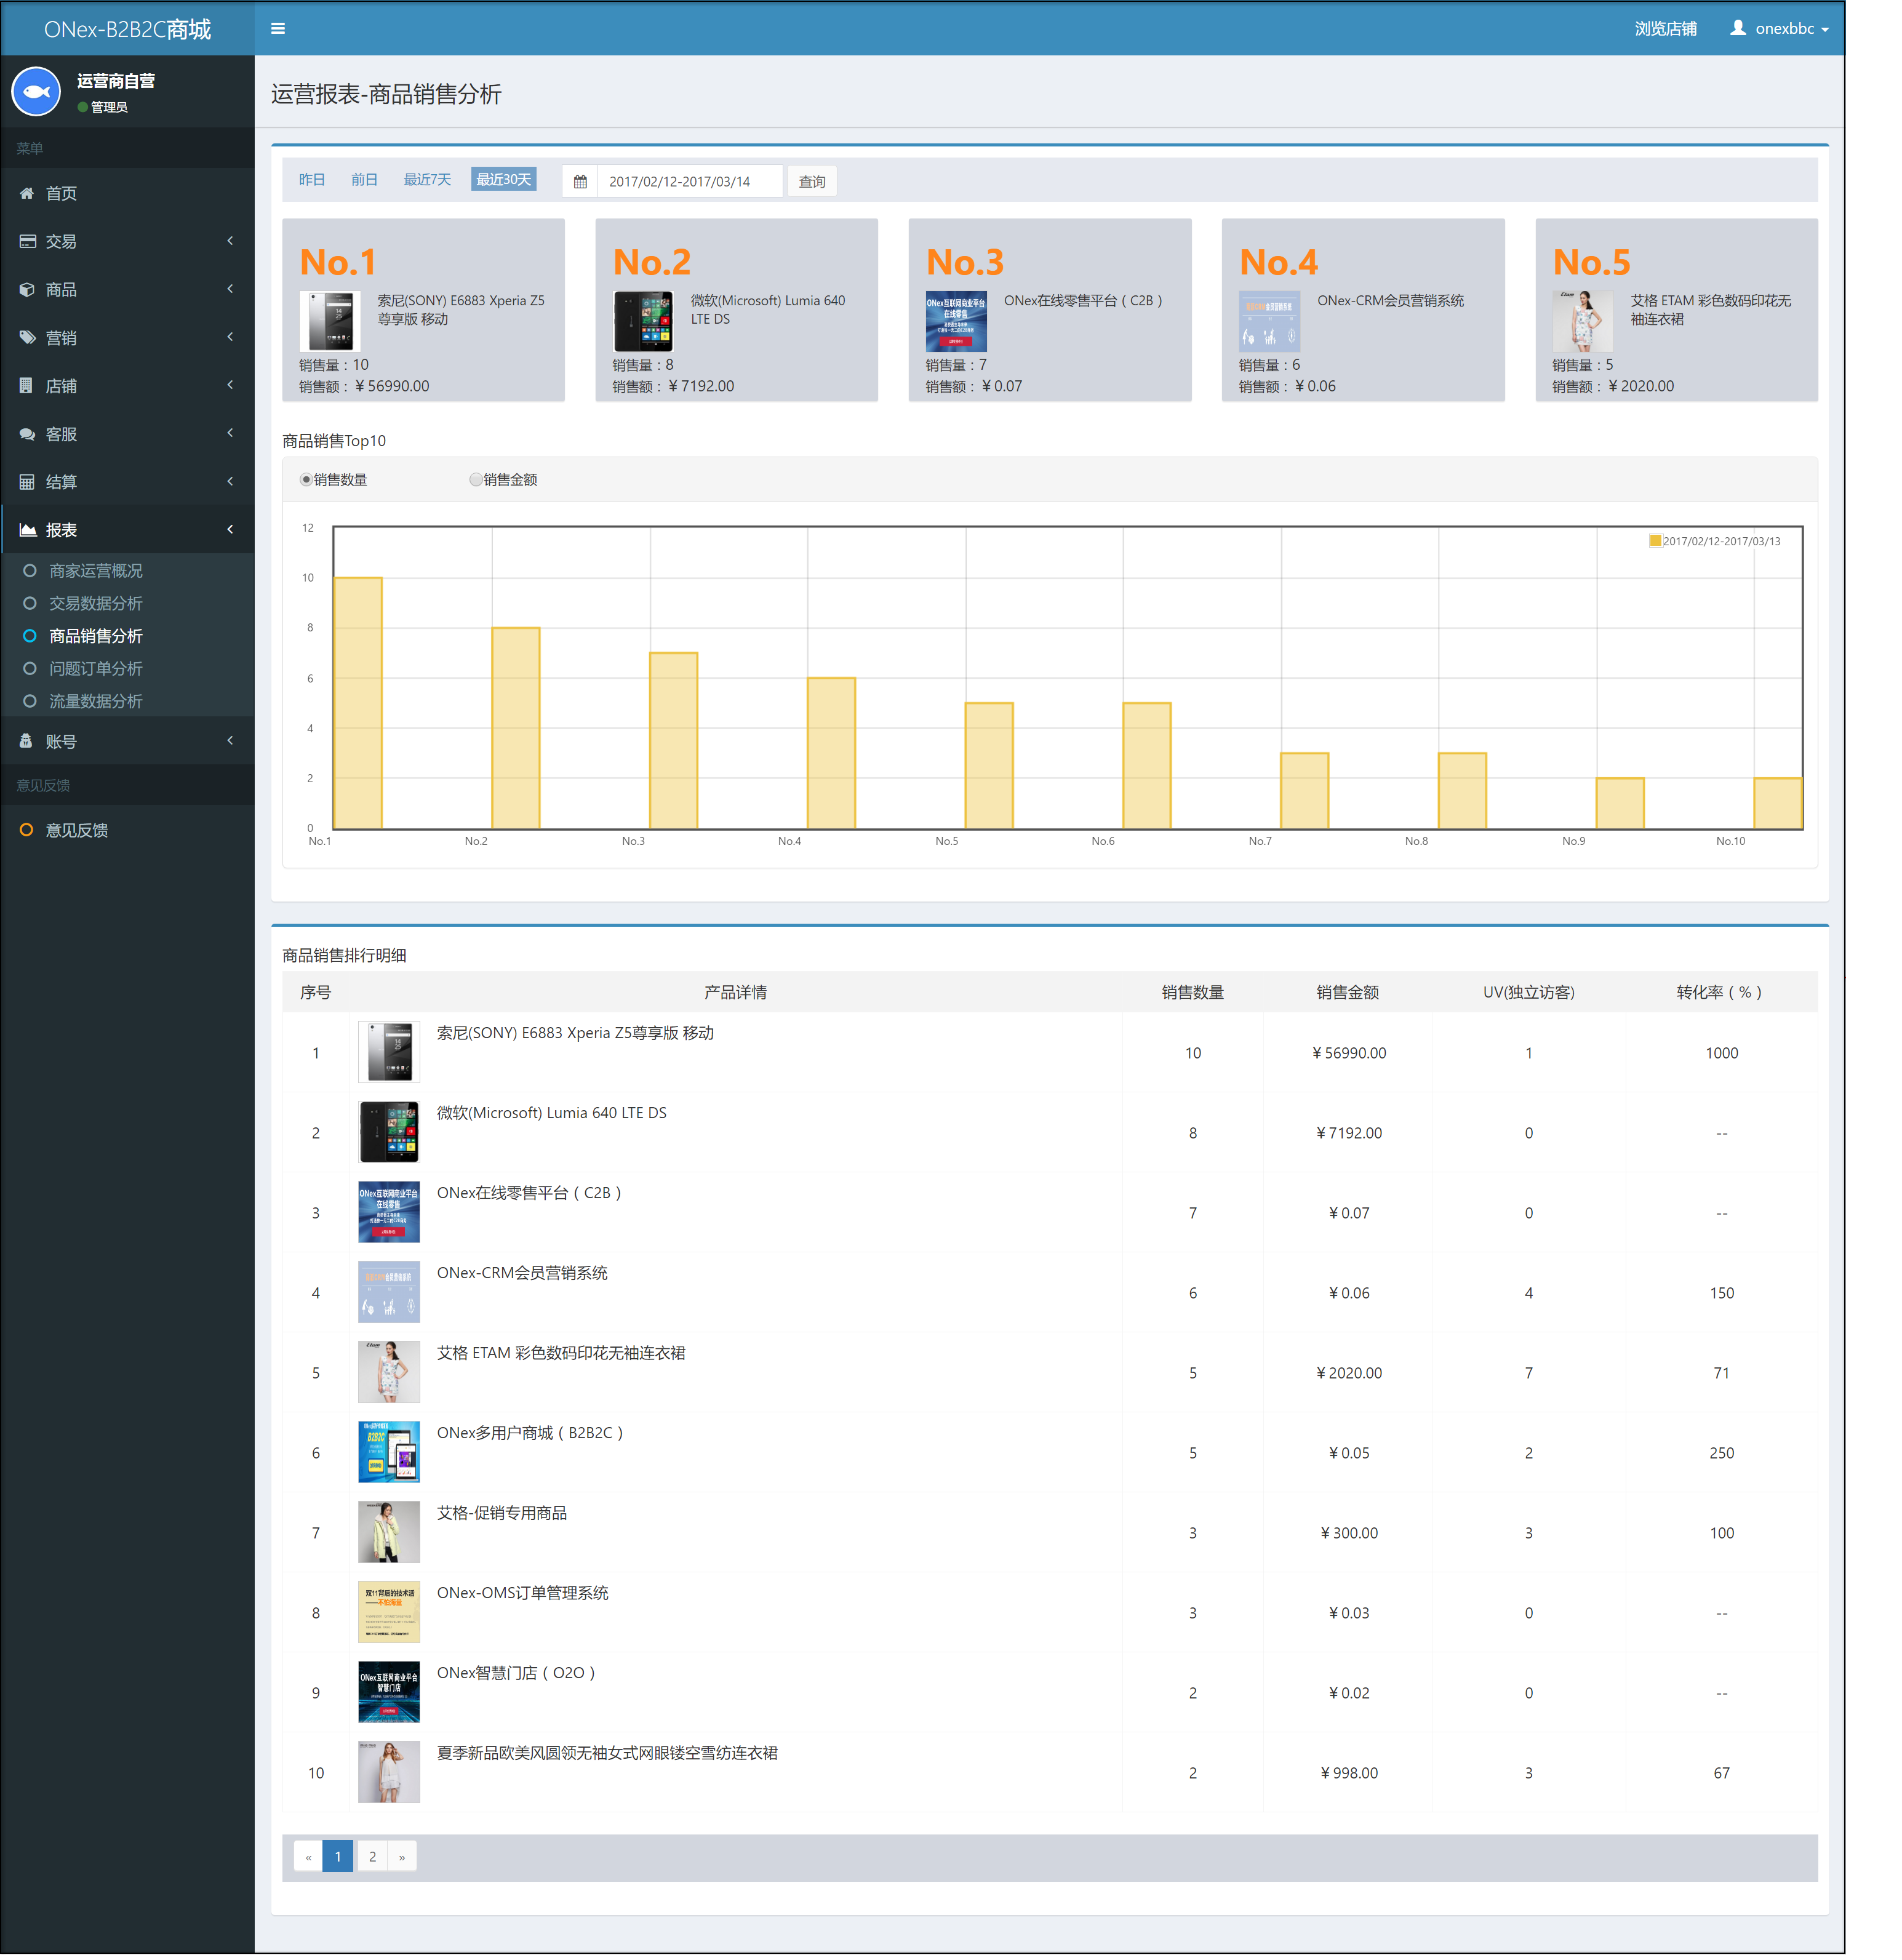Click the previous page « button
Viewport: 1902px width, 1960px height.
pyautogui.click(x=308, y=1857)
